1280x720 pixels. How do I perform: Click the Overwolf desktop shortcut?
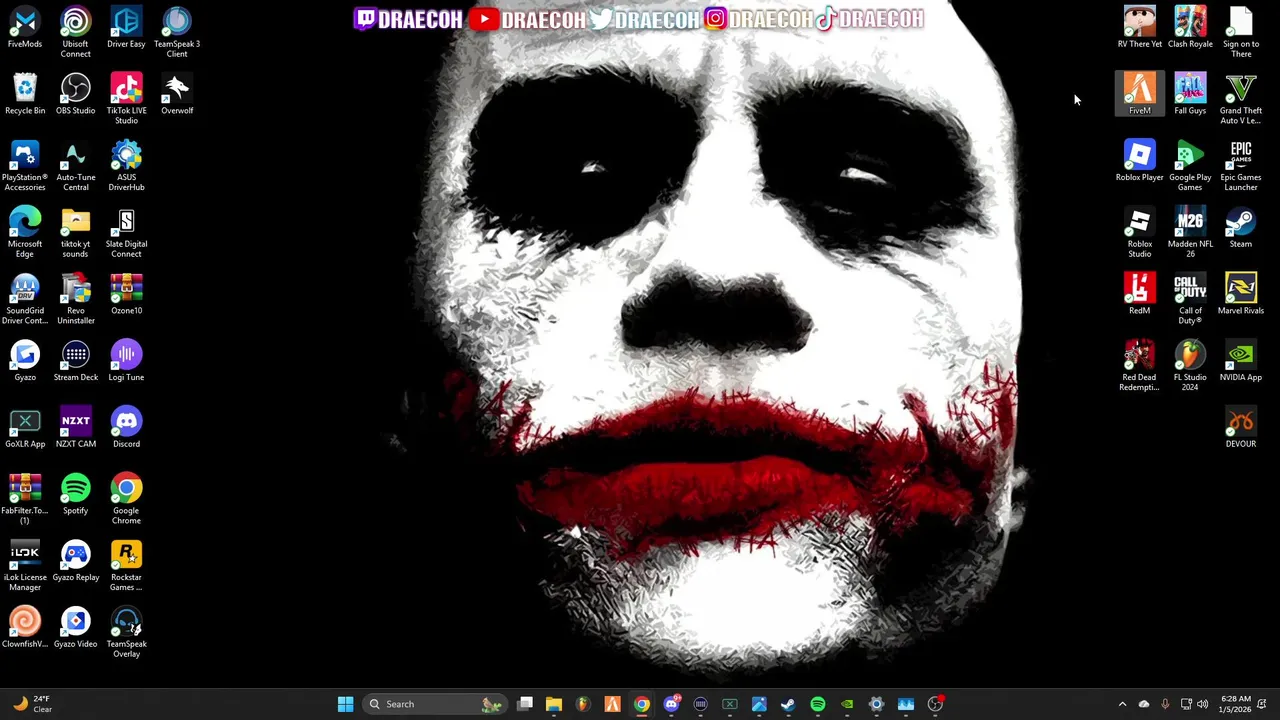177,94
